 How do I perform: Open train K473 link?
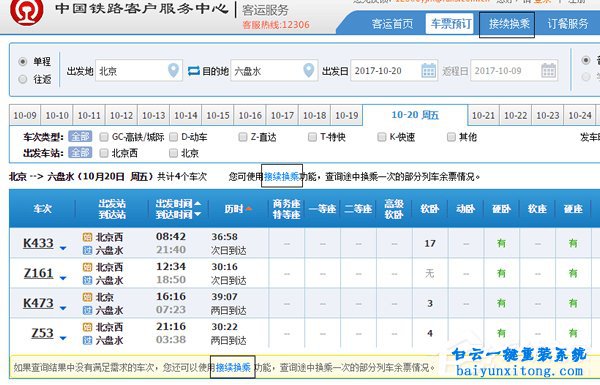point(38,303)
